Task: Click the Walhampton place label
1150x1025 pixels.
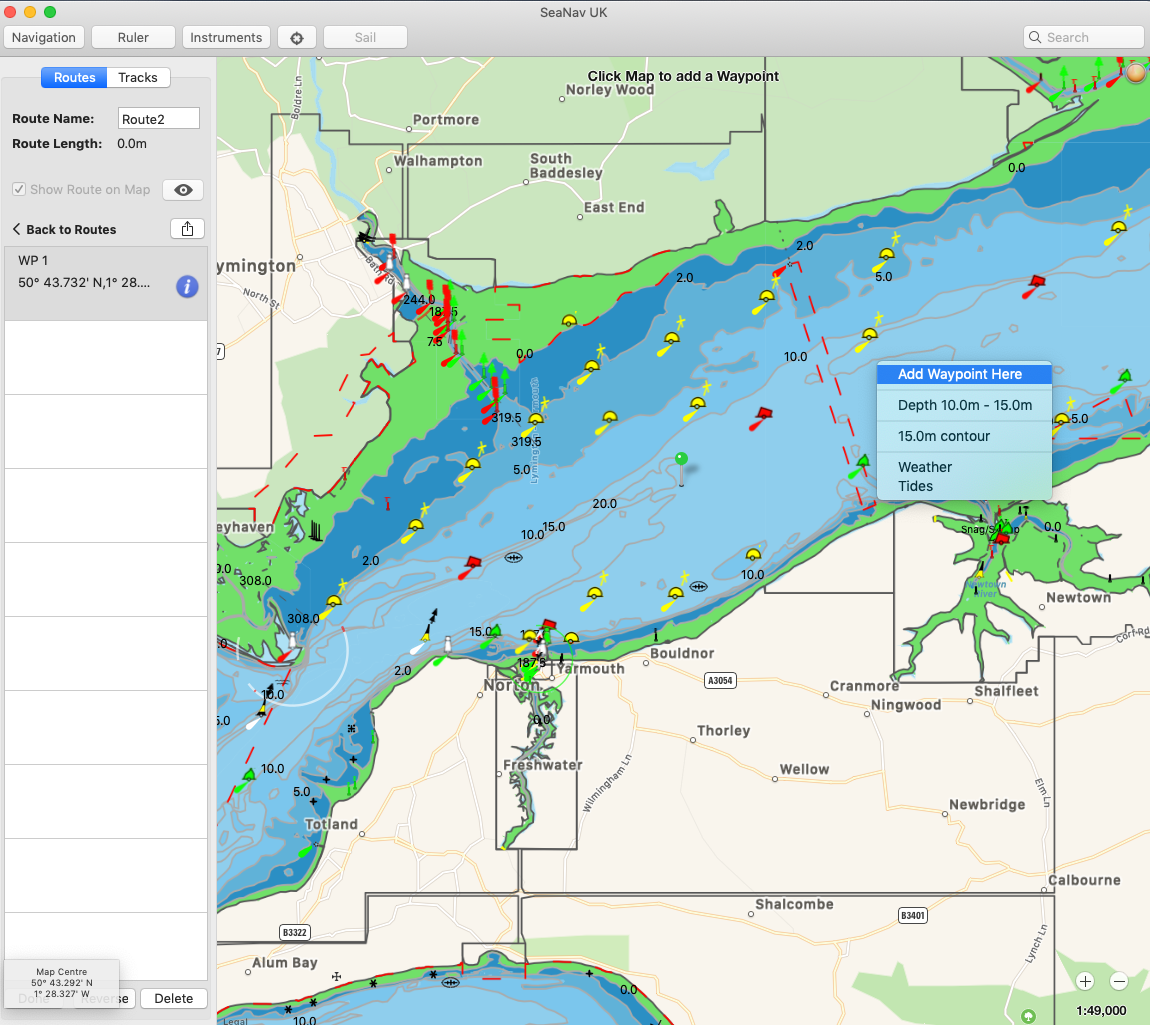Action: coord(439,161)
